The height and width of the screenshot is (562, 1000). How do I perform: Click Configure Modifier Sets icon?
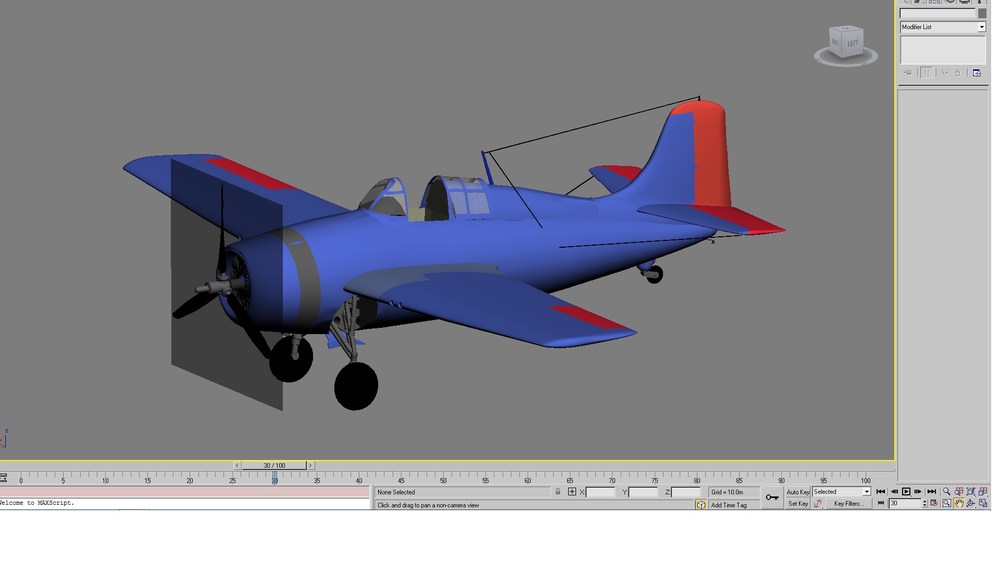976,73
